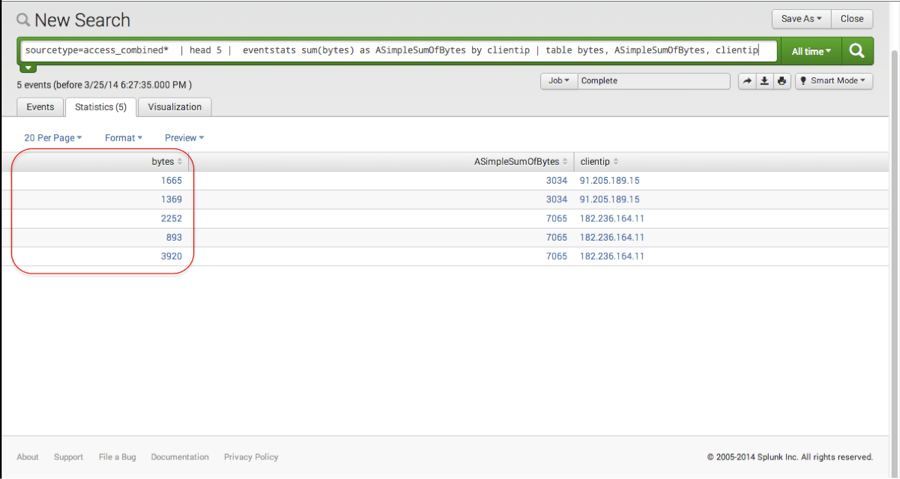The image size is (900, 479).
Task: Click the Save As button
Action: click(800, 19)
